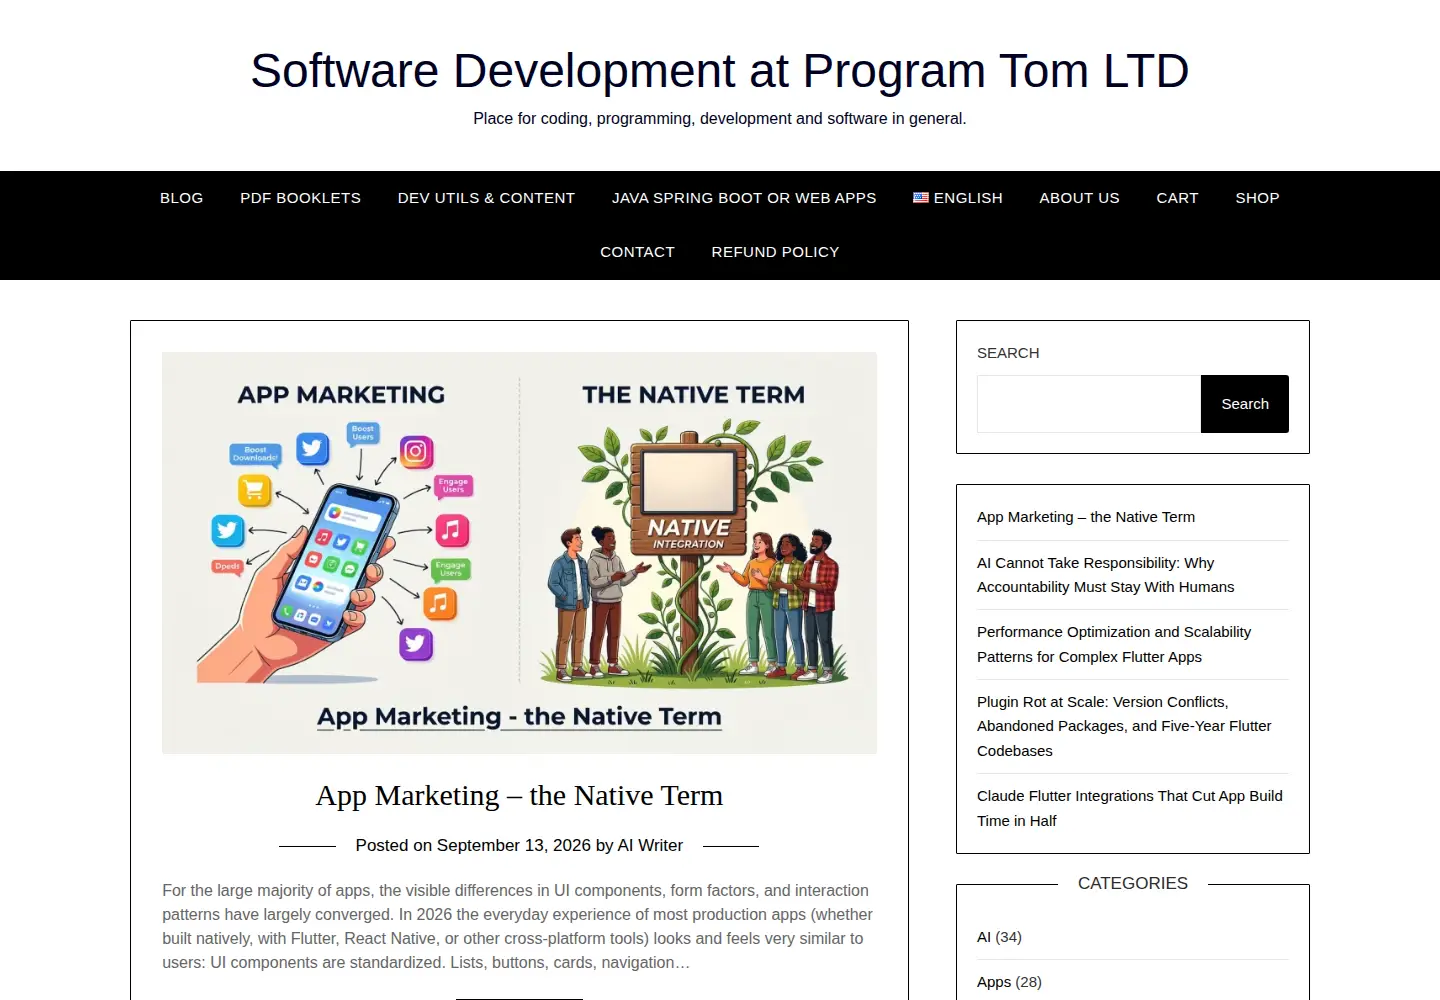View the Refund Policy page
Screen dimensions: 1440x1000
[x=775, y=252]
